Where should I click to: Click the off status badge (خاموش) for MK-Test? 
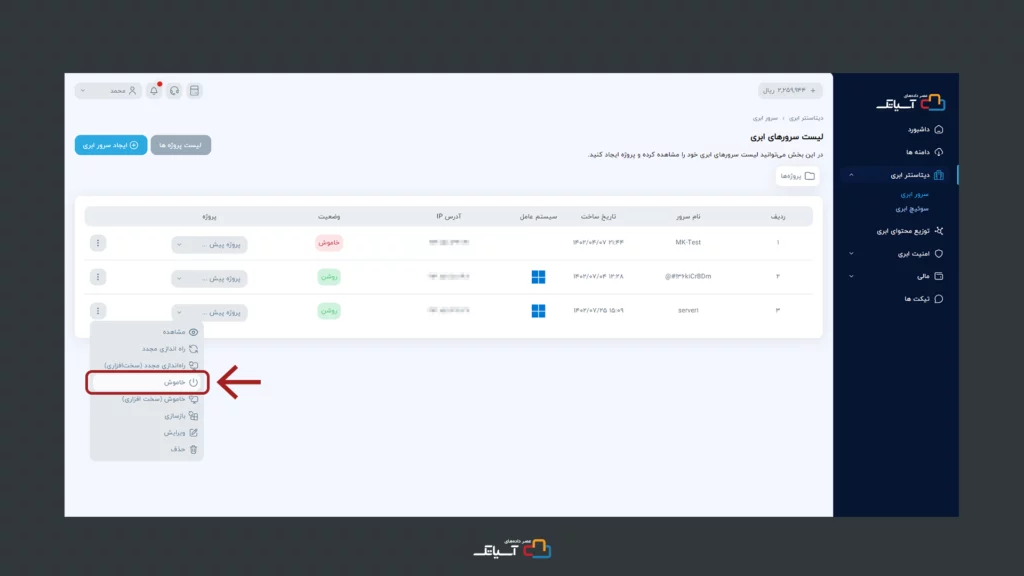(x=328, y=243)
